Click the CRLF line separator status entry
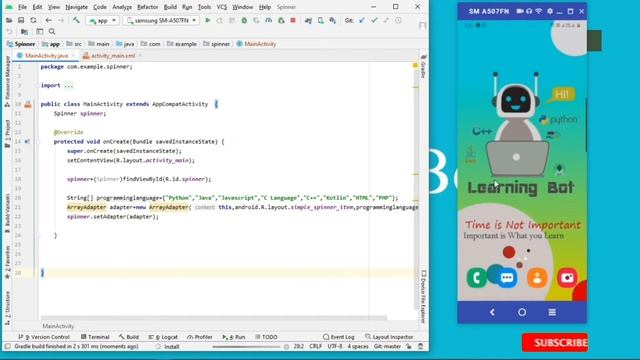 pyautogui.click(x=316, y=347)
